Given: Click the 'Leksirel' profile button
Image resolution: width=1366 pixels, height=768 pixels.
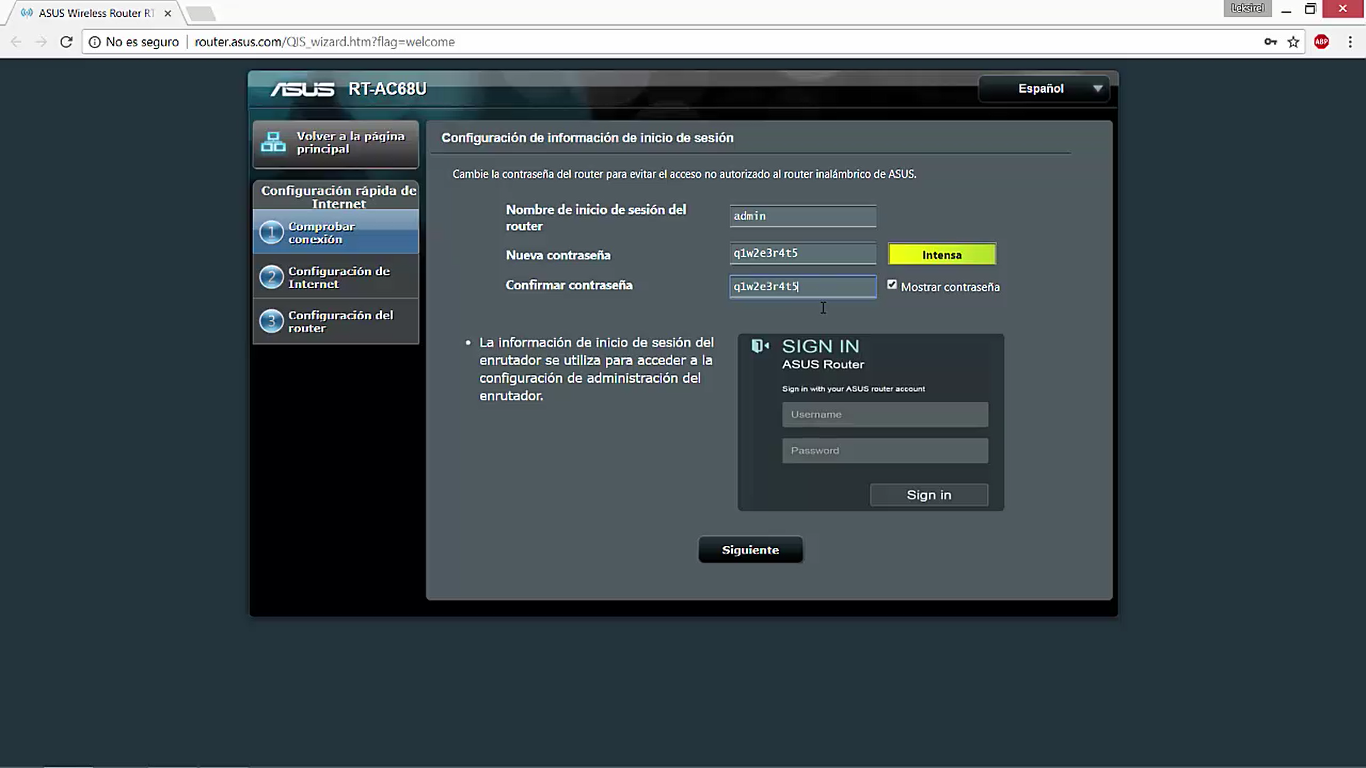Looking at the screenshot, I should point(1248,8).
